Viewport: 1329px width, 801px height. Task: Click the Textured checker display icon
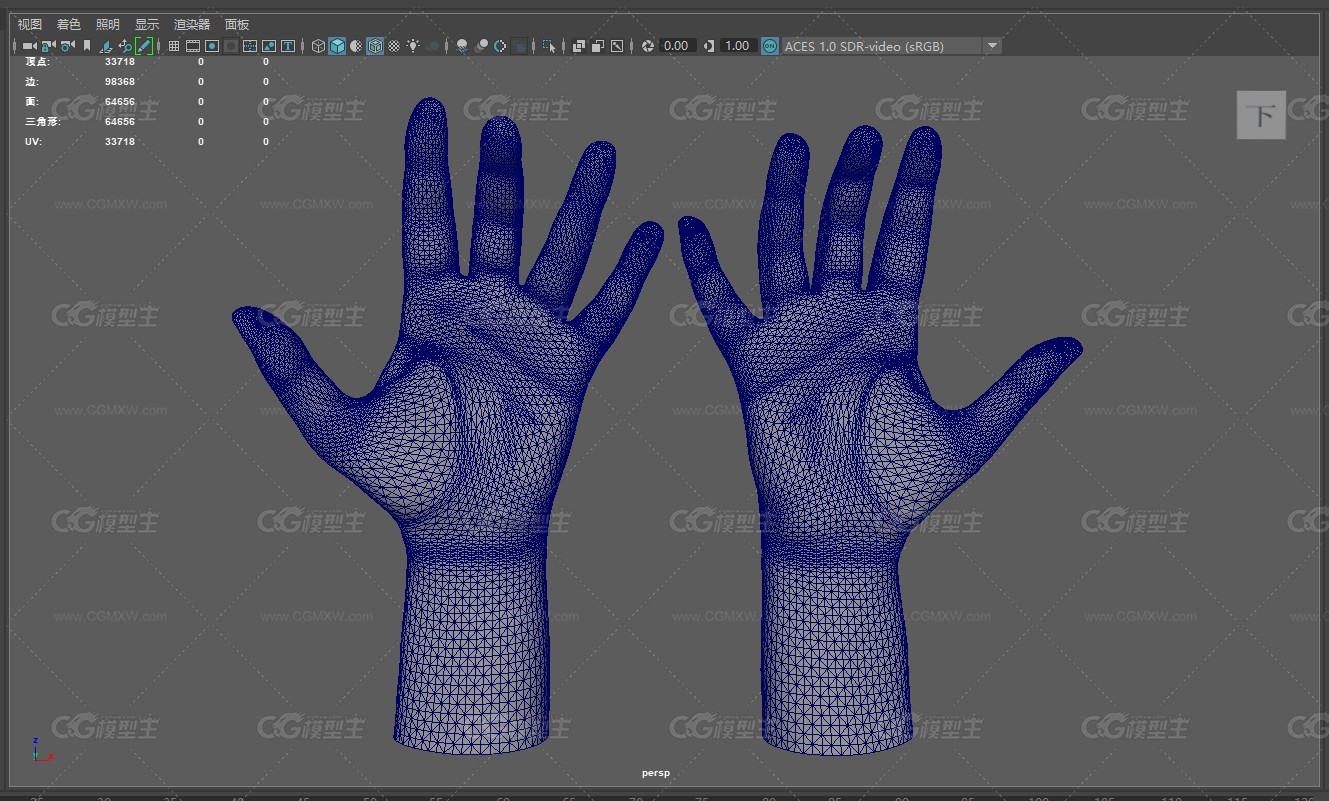[x=394, y=46]
